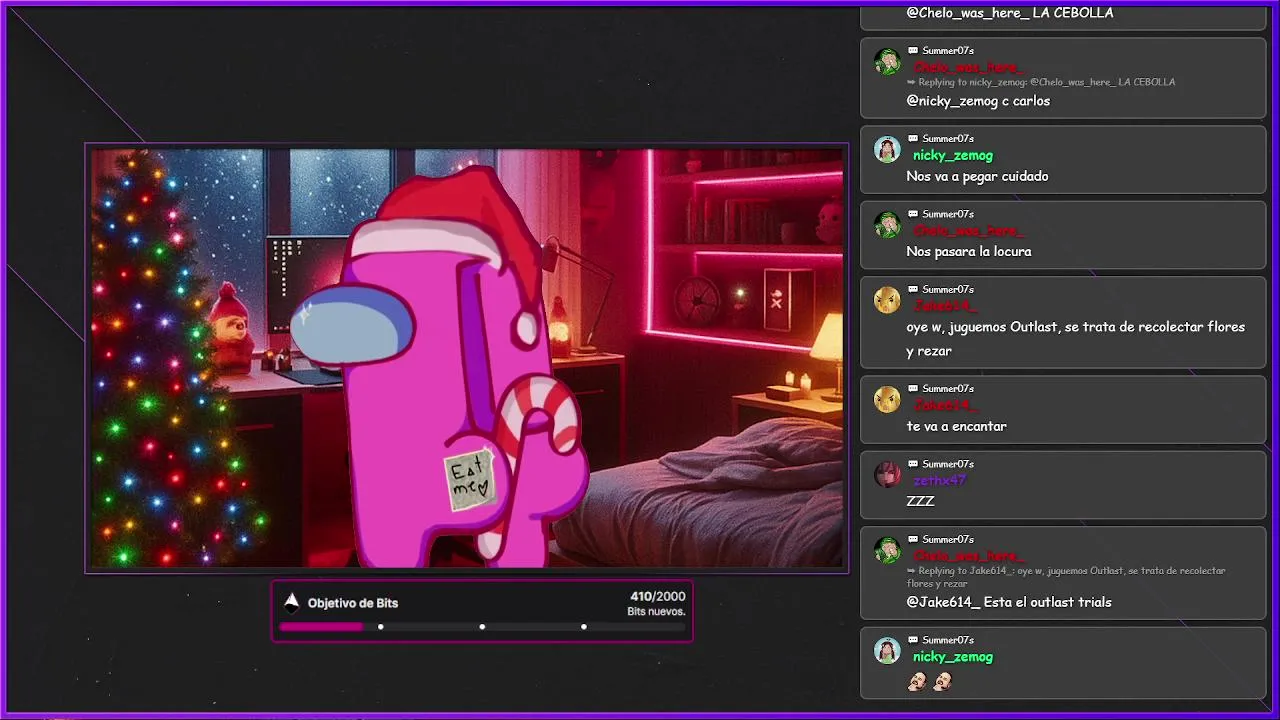Screen dimensions: 1280x720
Task: Click first emote in nicky_zemog's emote-only message
Action: coord(917,682)
